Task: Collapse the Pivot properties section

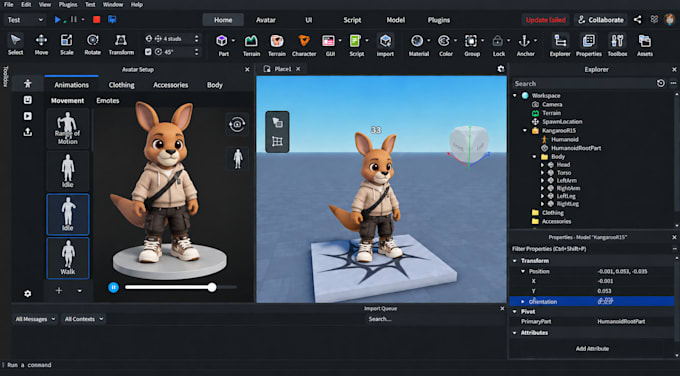Action: (x=515, y=312)
